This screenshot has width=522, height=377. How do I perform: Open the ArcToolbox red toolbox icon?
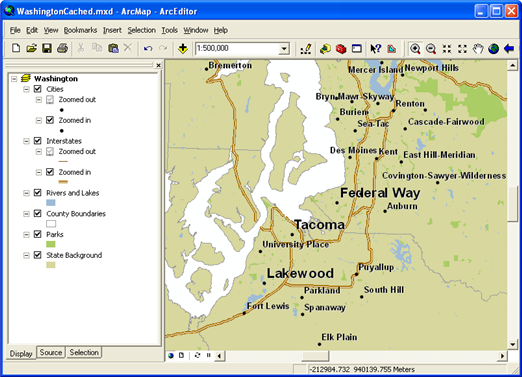pyautogui.click(x=341, y=49)
